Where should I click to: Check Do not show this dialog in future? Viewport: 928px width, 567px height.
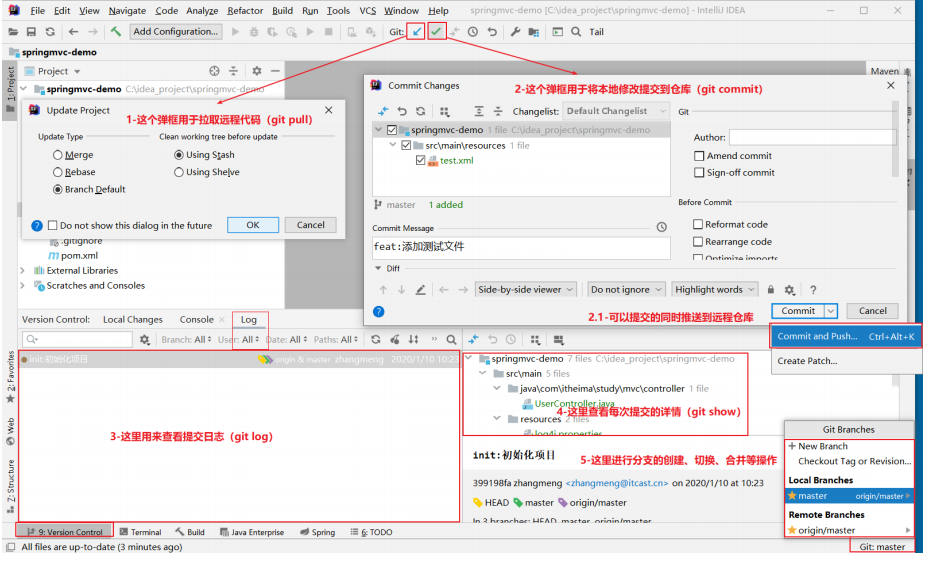pos(53,225)
